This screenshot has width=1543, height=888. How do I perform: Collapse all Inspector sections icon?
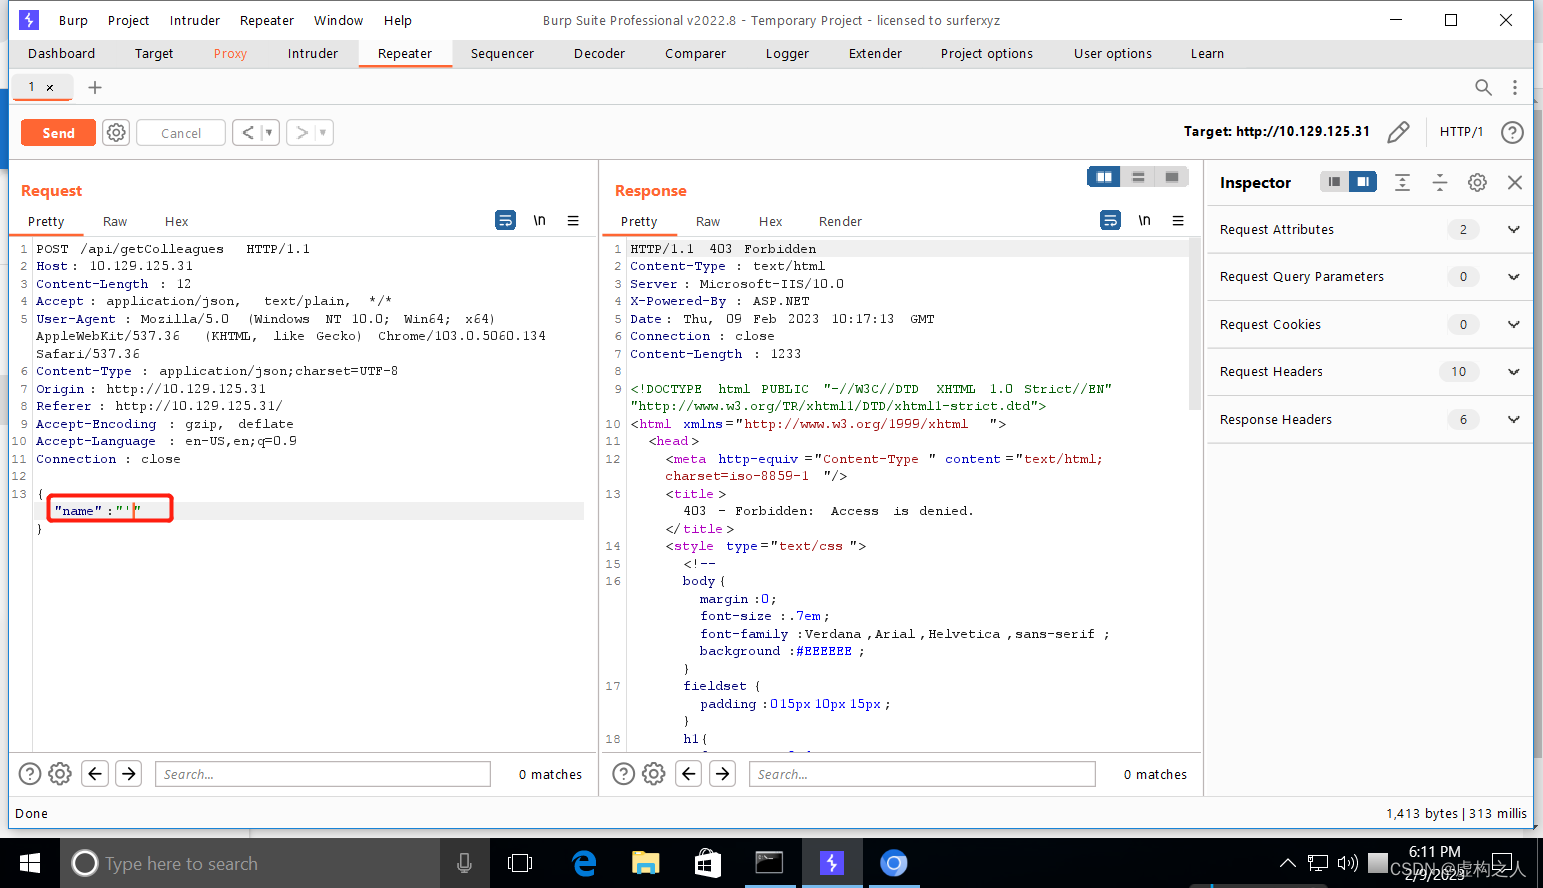pyautogui.click(x=1440, y=182)
